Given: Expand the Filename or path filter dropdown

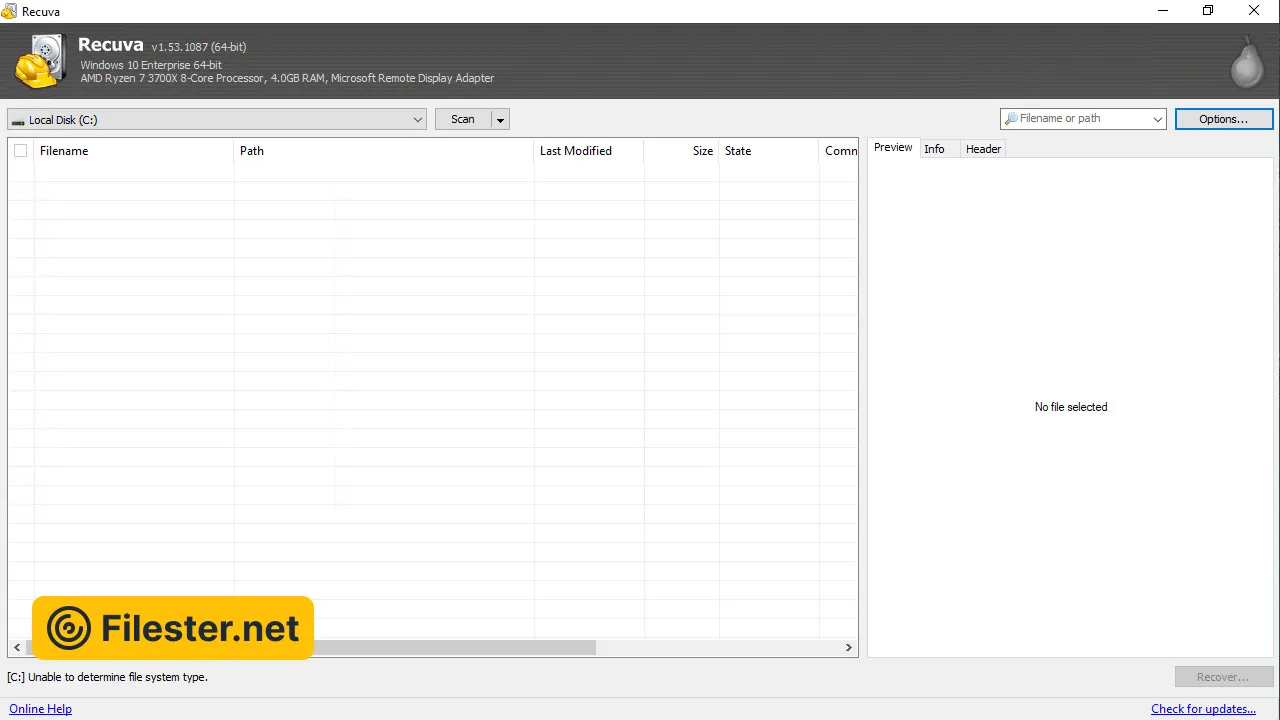Looking at the screenshot, I should point(1158,119).
